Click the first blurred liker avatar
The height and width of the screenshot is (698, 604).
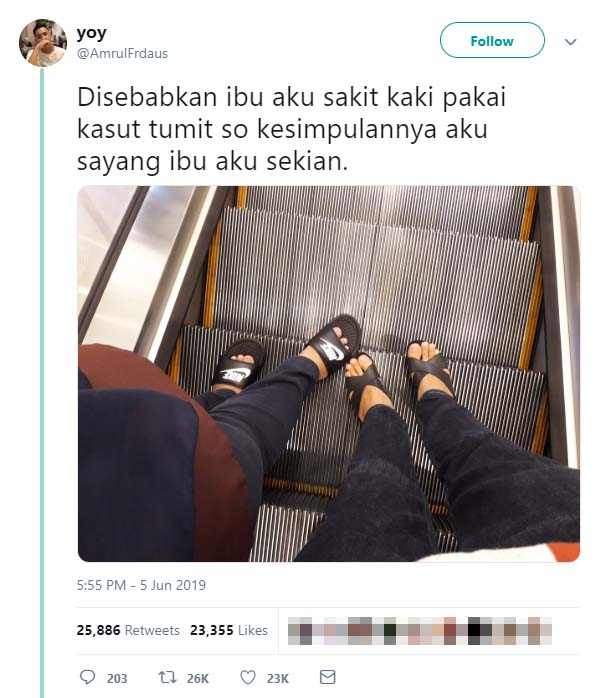[x=300, y=631]
